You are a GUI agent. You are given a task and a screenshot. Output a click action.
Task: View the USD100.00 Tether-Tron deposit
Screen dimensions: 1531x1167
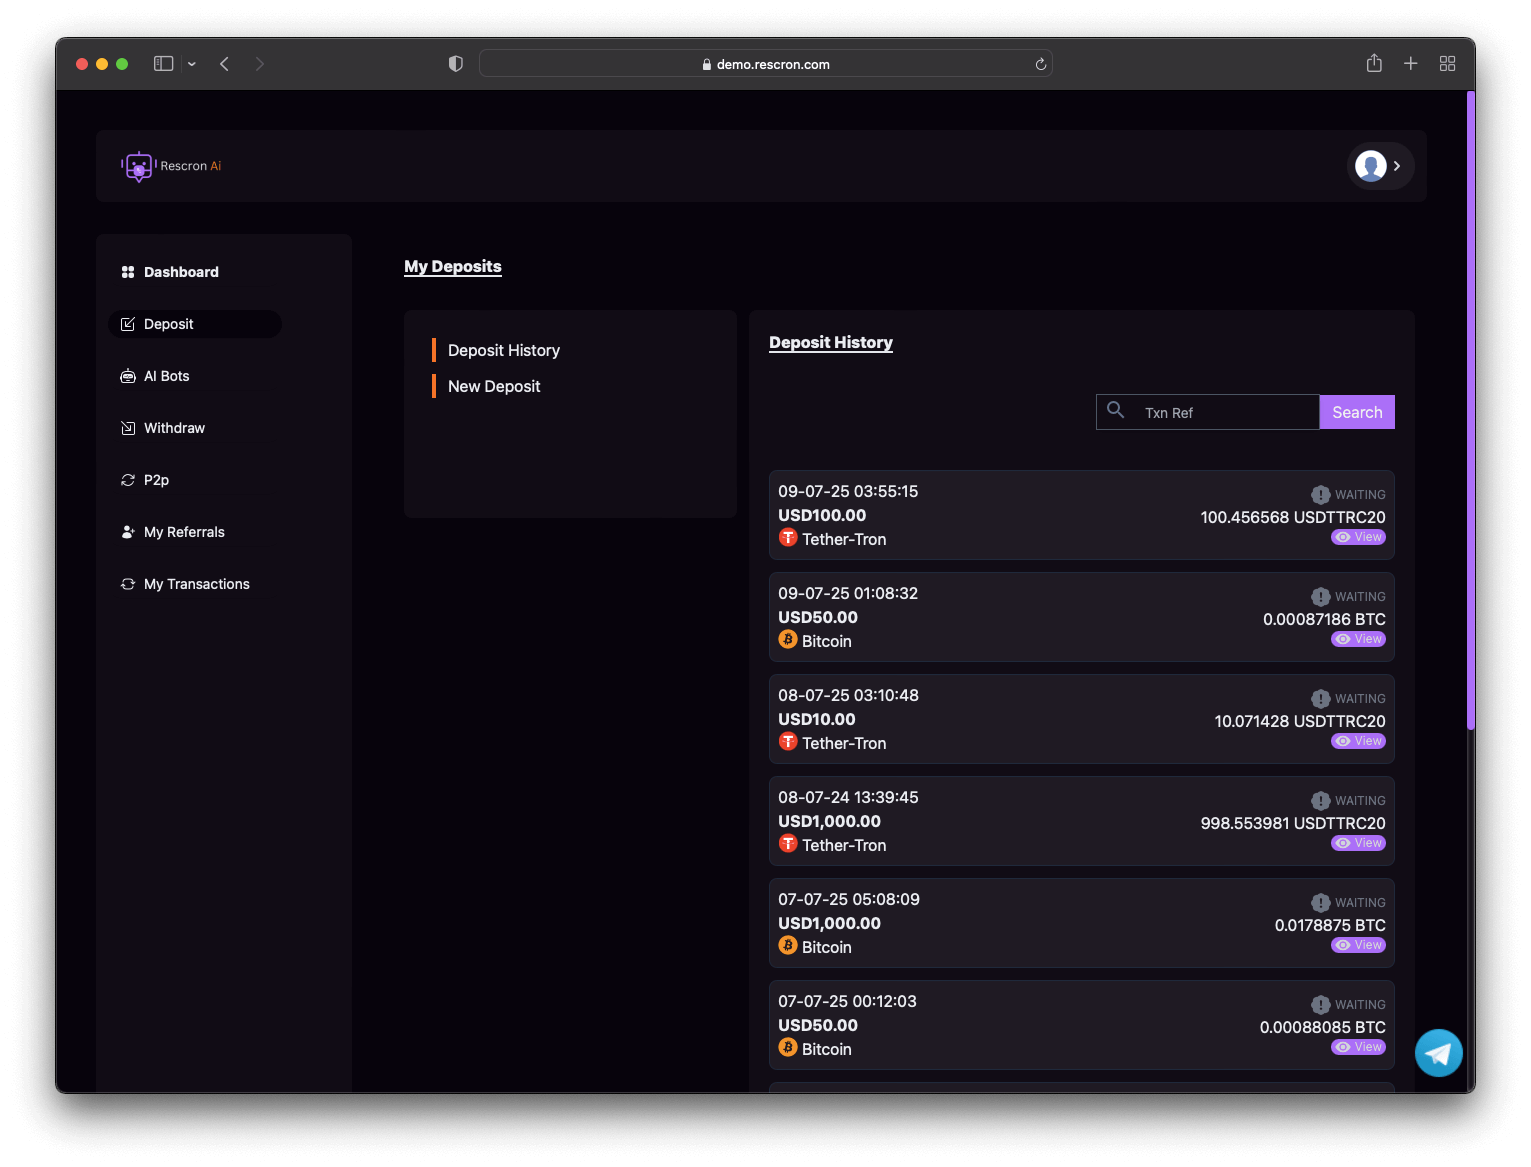1358,537
